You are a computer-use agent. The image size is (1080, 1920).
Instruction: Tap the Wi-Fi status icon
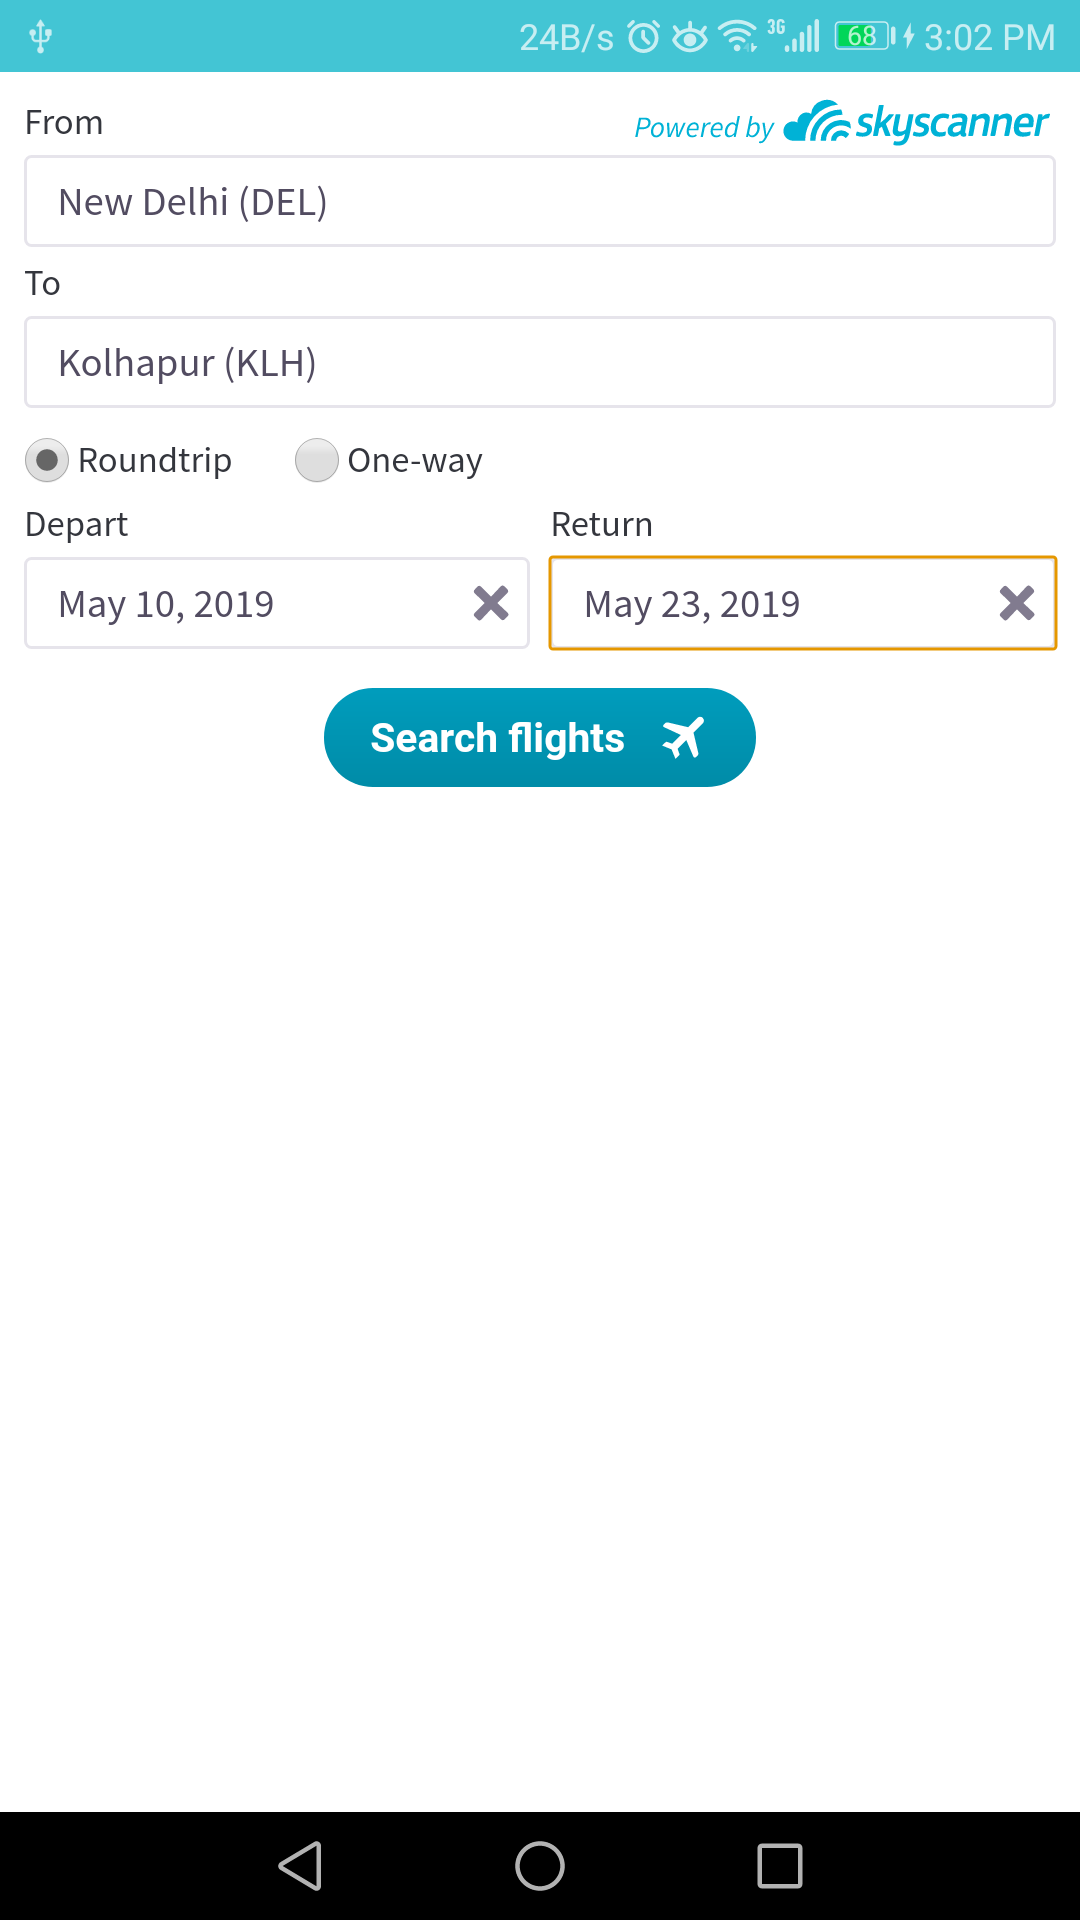(738, 37)
